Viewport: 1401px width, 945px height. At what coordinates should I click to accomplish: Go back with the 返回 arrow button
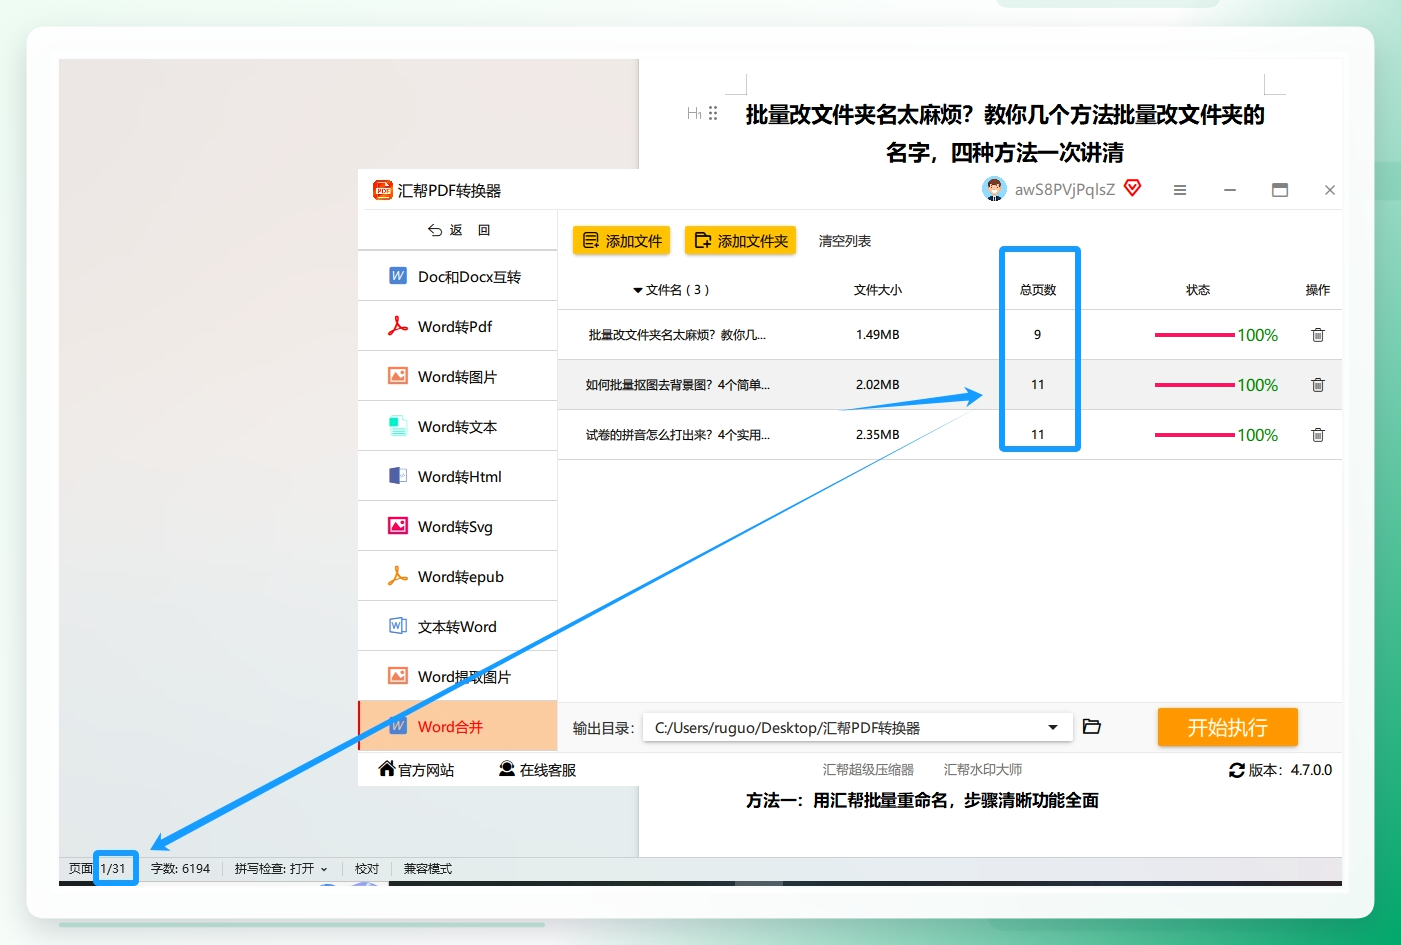coord(459,230)
